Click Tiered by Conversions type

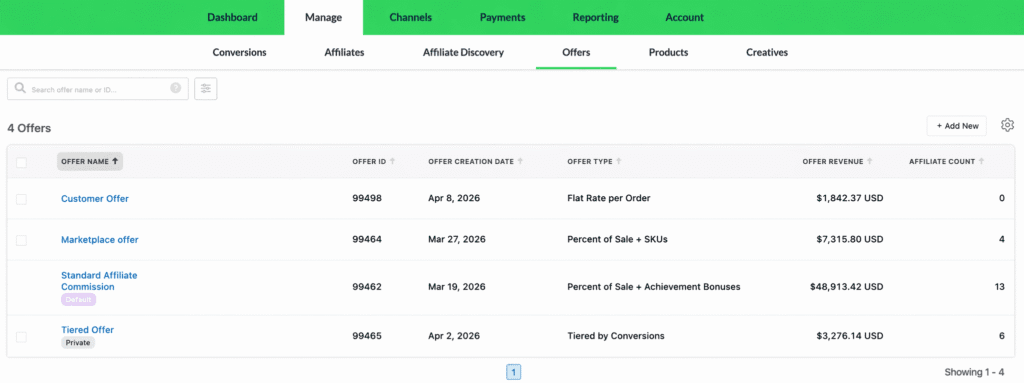coord(616,336)
